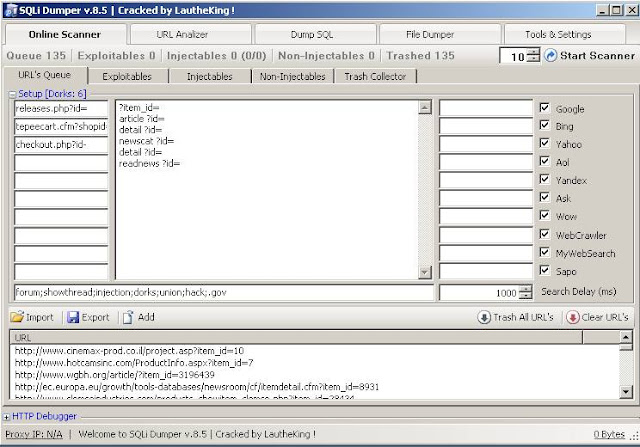Viewport: 640px width, 447px height.
Task: Click the Import button label
Action: point(40,317)
